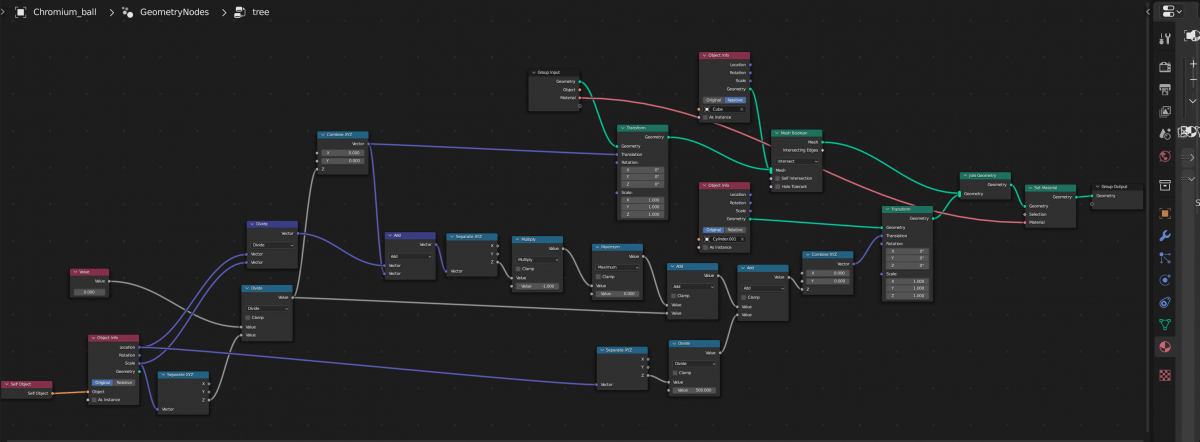
Task: Enable As Instance on the Cube Object Info node
Action: (x=705, y=117)
